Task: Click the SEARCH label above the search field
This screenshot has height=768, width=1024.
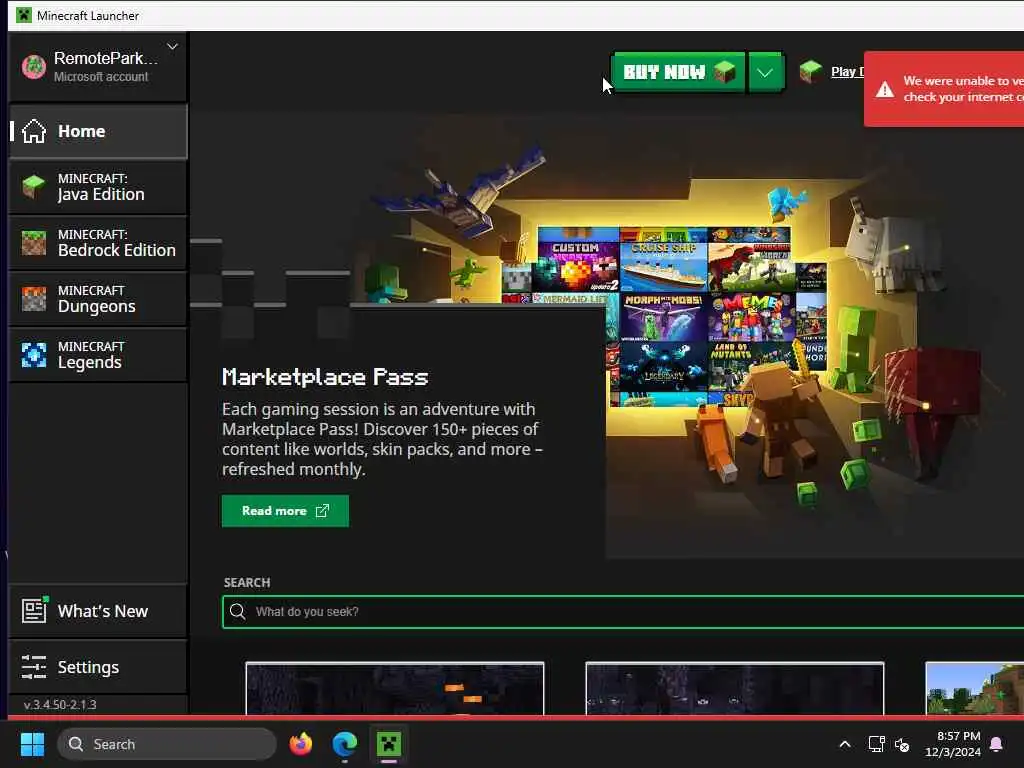Action: [x=247, y=583]
